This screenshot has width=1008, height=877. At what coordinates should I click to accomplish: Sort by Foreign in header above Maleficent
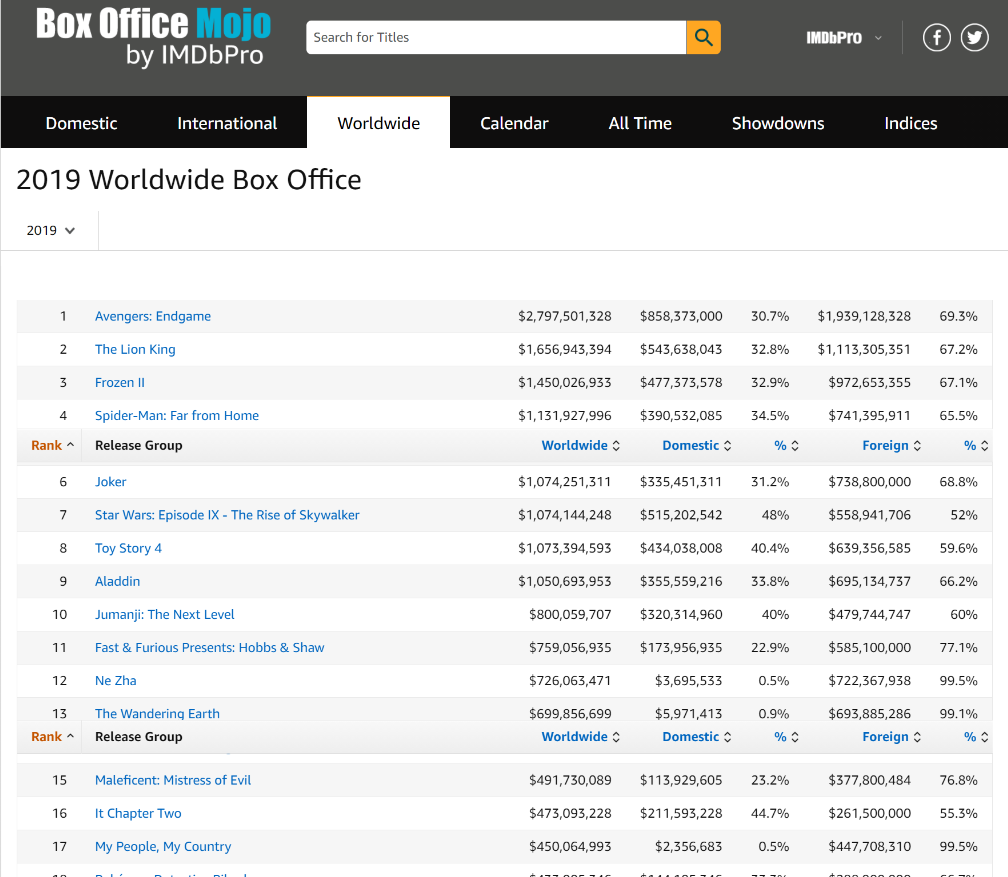tap(892, 736)
